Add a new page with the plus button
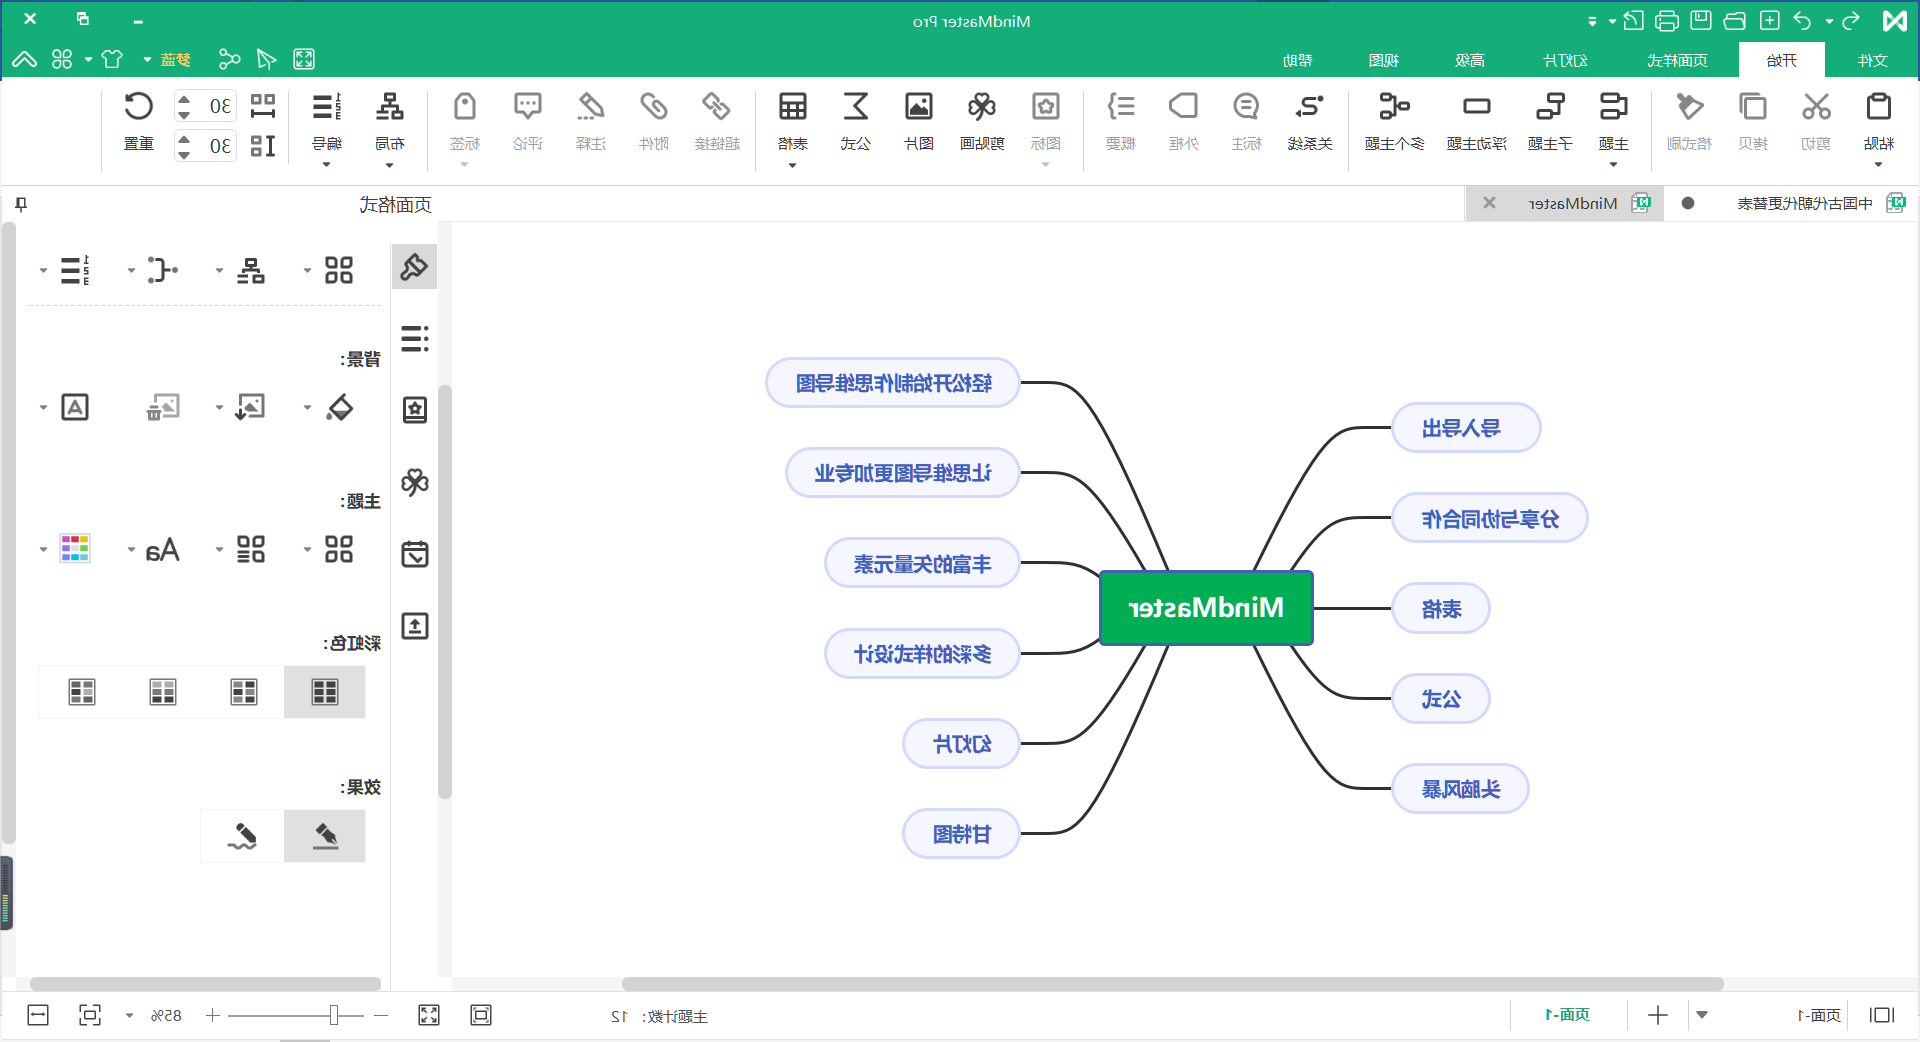 click(1657, 1015)
